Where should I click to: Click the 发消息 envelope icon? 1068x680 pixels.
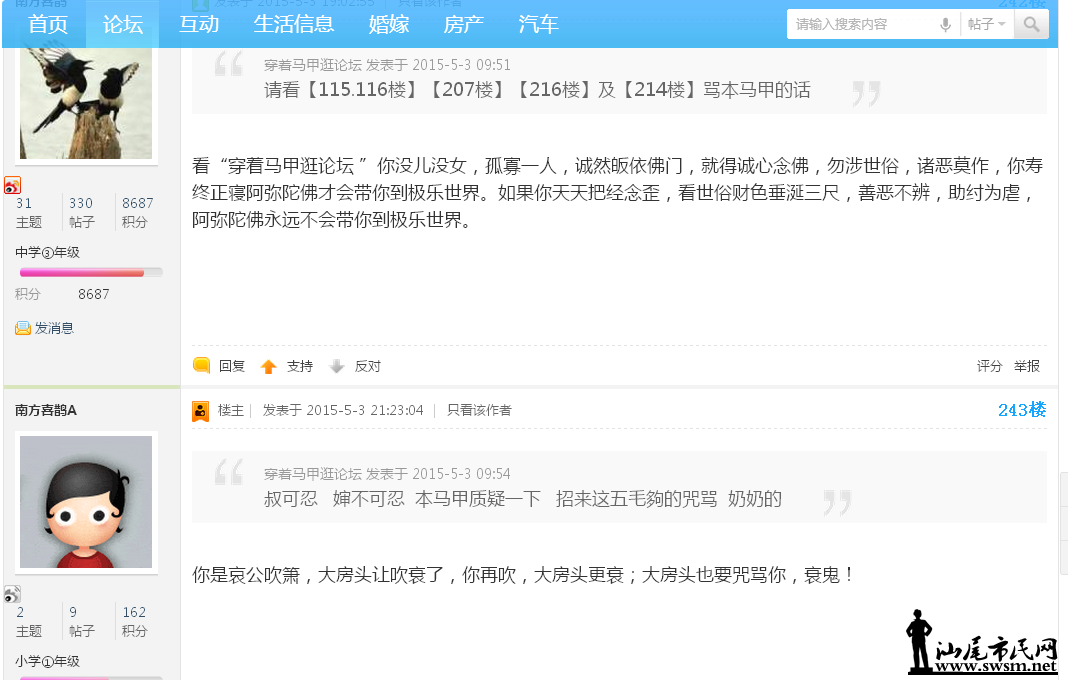coord(23,328)
